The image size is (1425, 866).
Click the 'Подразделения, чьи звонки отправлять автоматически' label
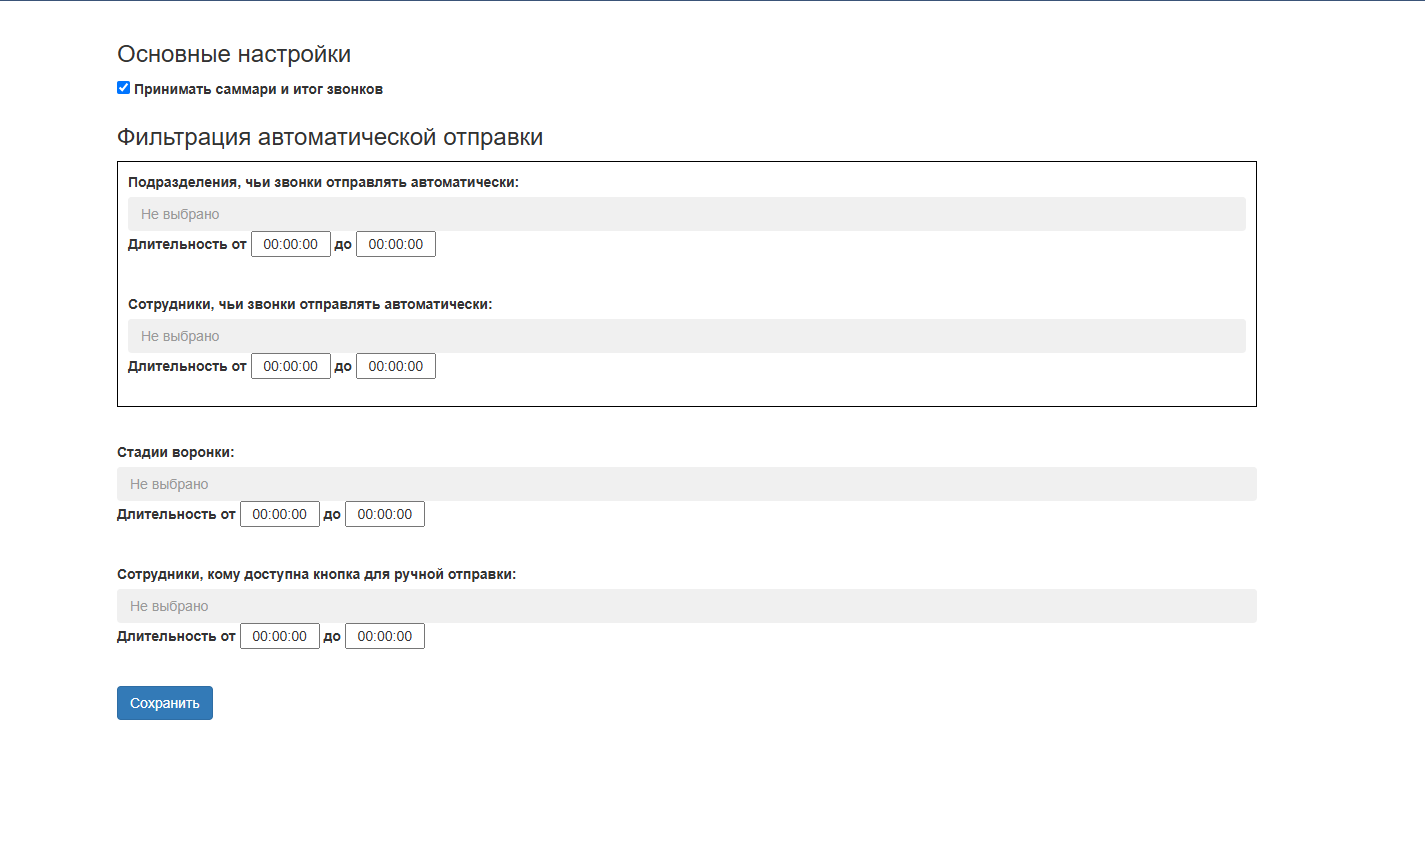tap(323, 182)
